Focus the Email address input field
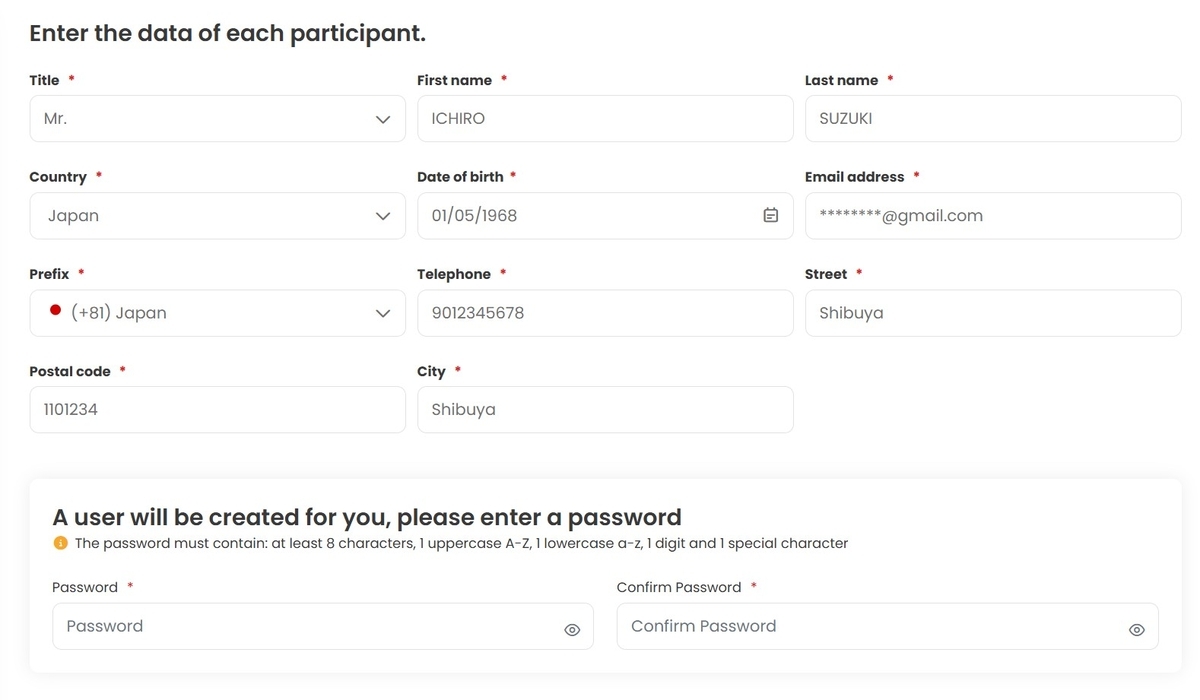 (993, 216)
